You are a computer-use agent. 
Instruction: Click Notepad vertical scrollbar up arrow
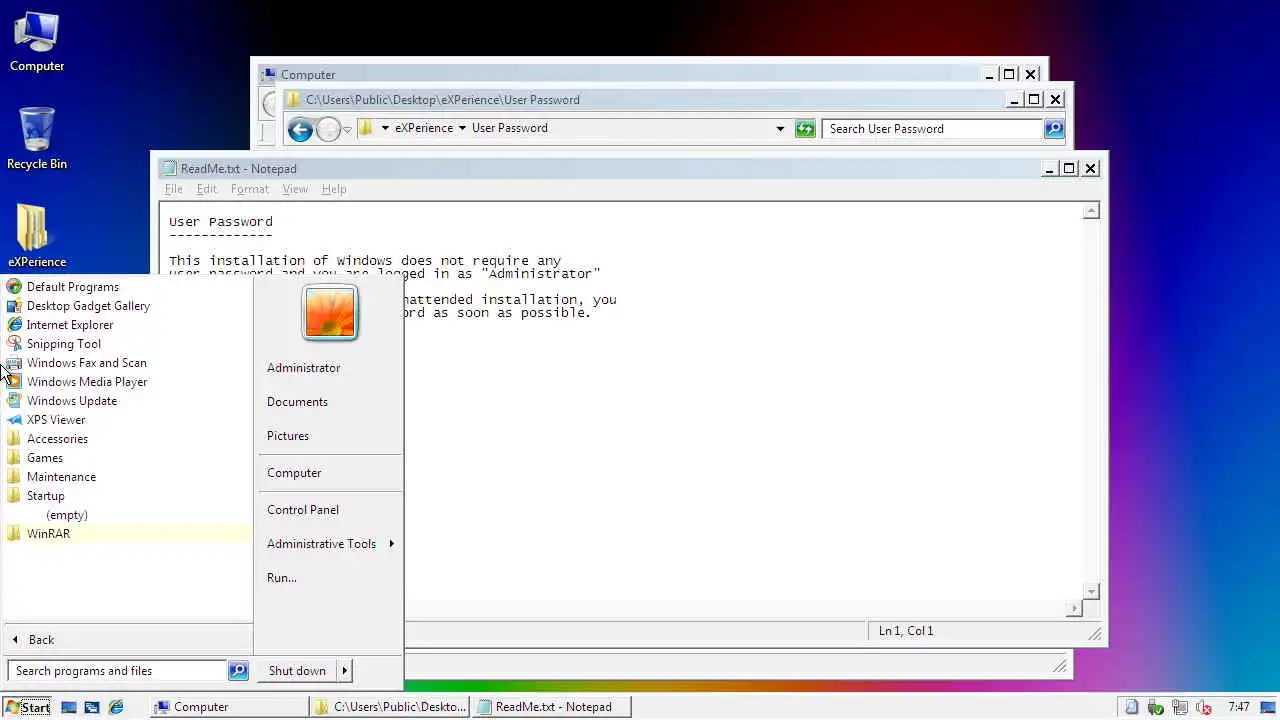tap(1092, 211)
